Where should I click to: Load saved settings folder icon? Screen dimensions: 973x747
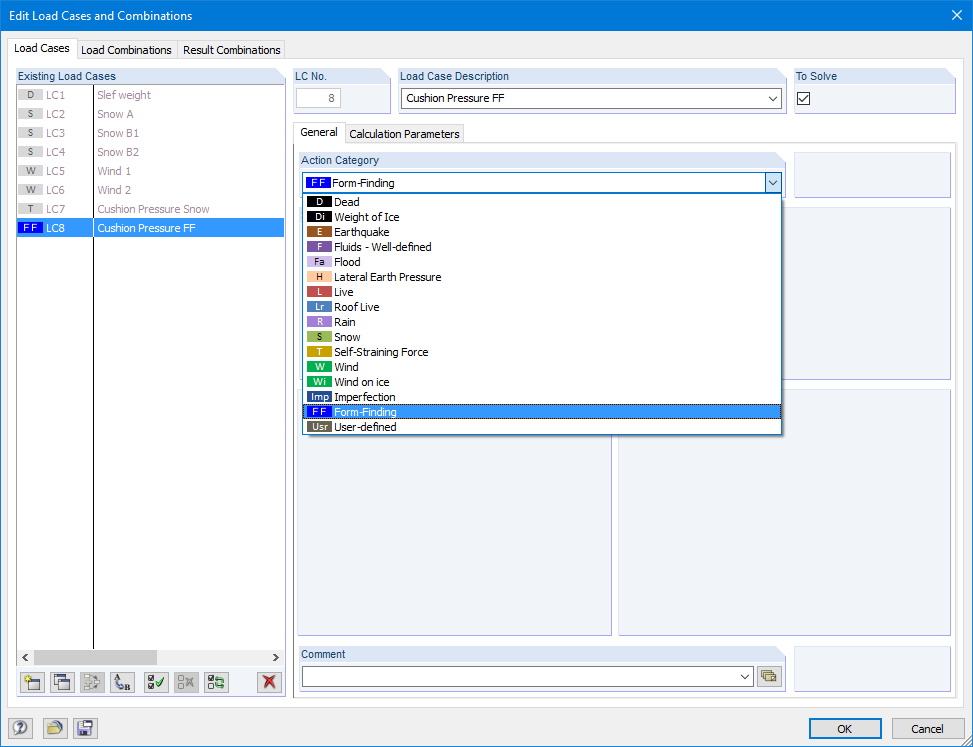55,728
